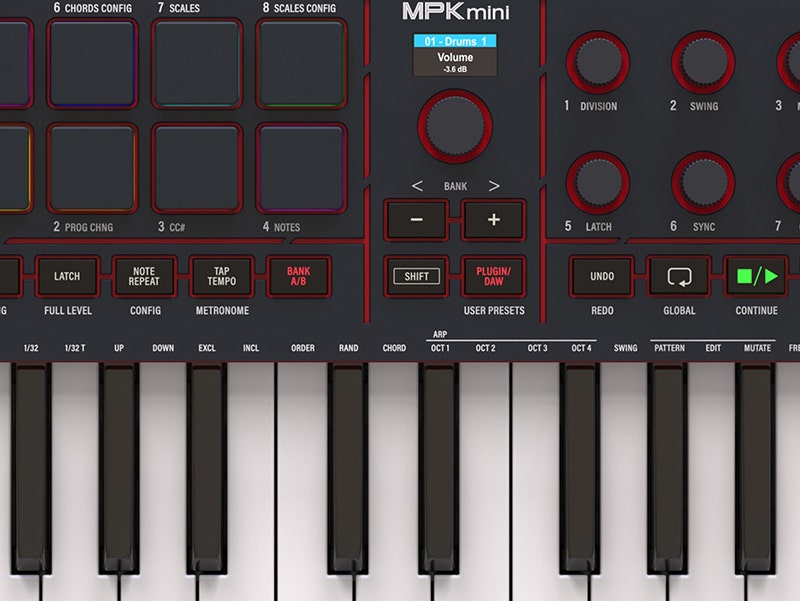Click the Tap Tempo button

221,277
